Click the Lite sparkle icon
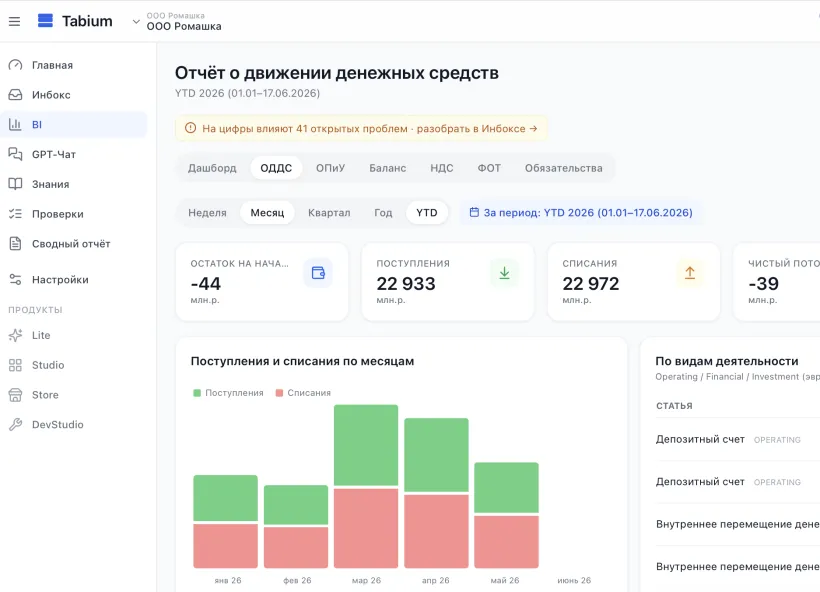The image size is (820, 592). (x=16, y=335)
